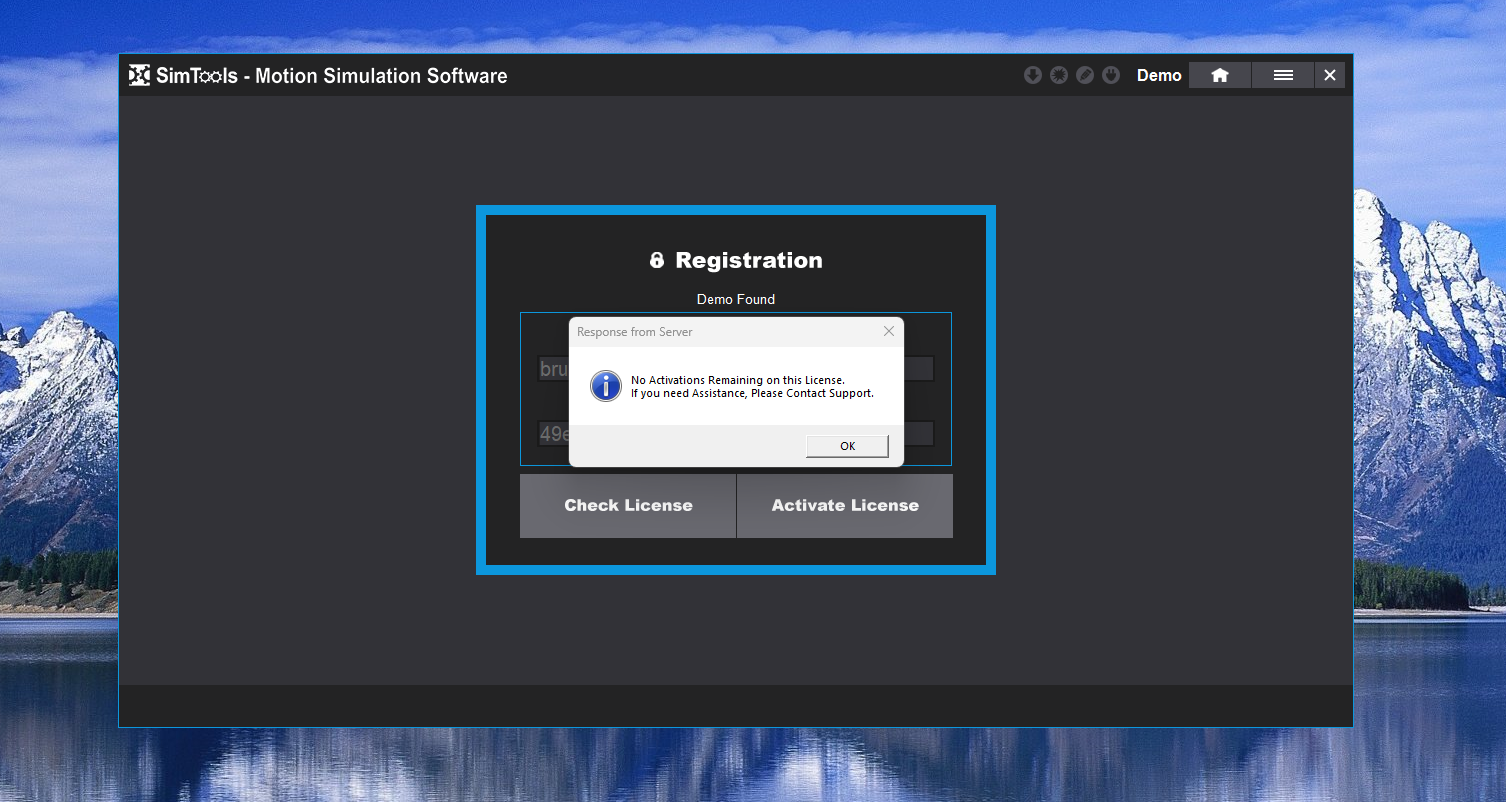
Task: Click the Activate License button
Action: (845, 506)
